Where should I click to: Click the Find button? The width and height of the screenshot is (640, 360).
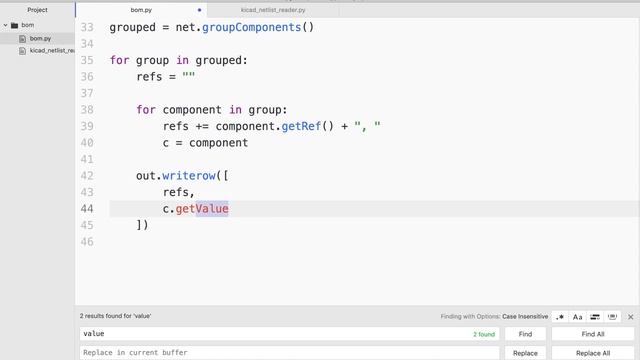tap(525, 334)
